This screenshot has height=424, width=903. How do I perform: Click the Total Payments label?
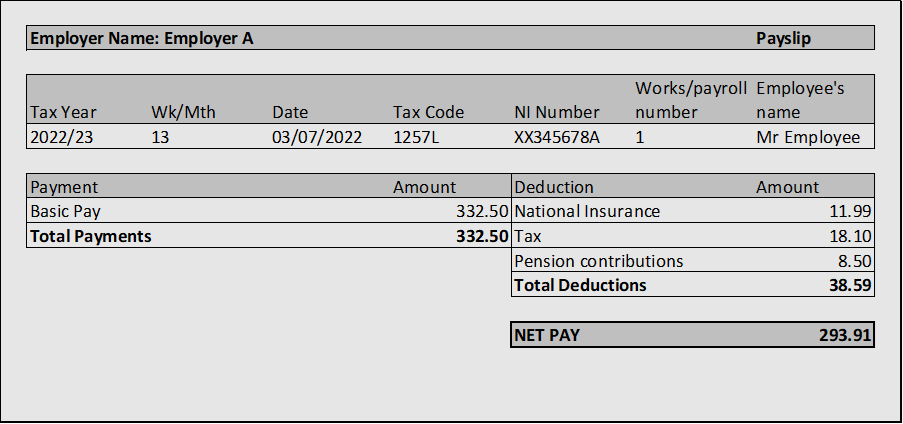[90, 236]
